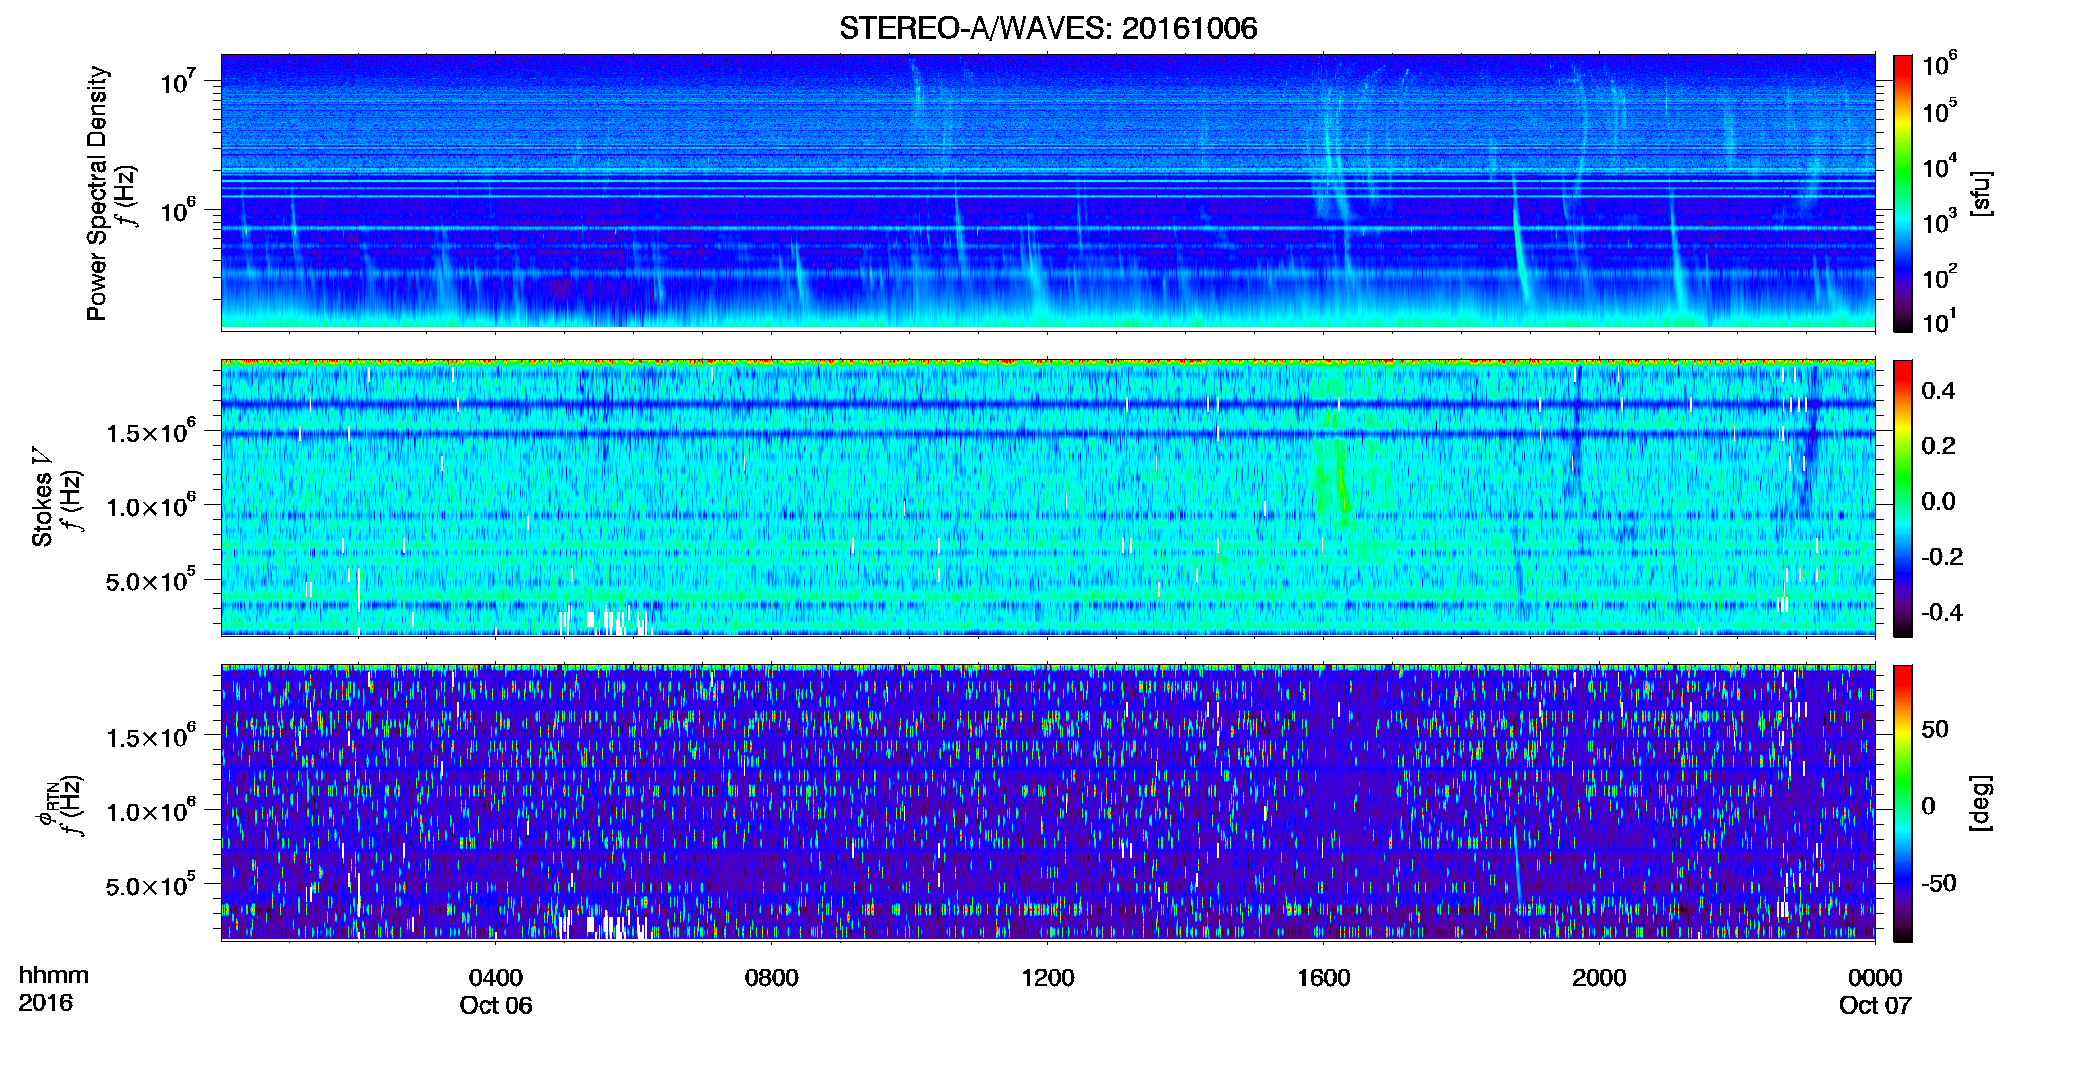
Task: Click the "Power Spectral Density" axis label
Action: [x=97, y=193]
